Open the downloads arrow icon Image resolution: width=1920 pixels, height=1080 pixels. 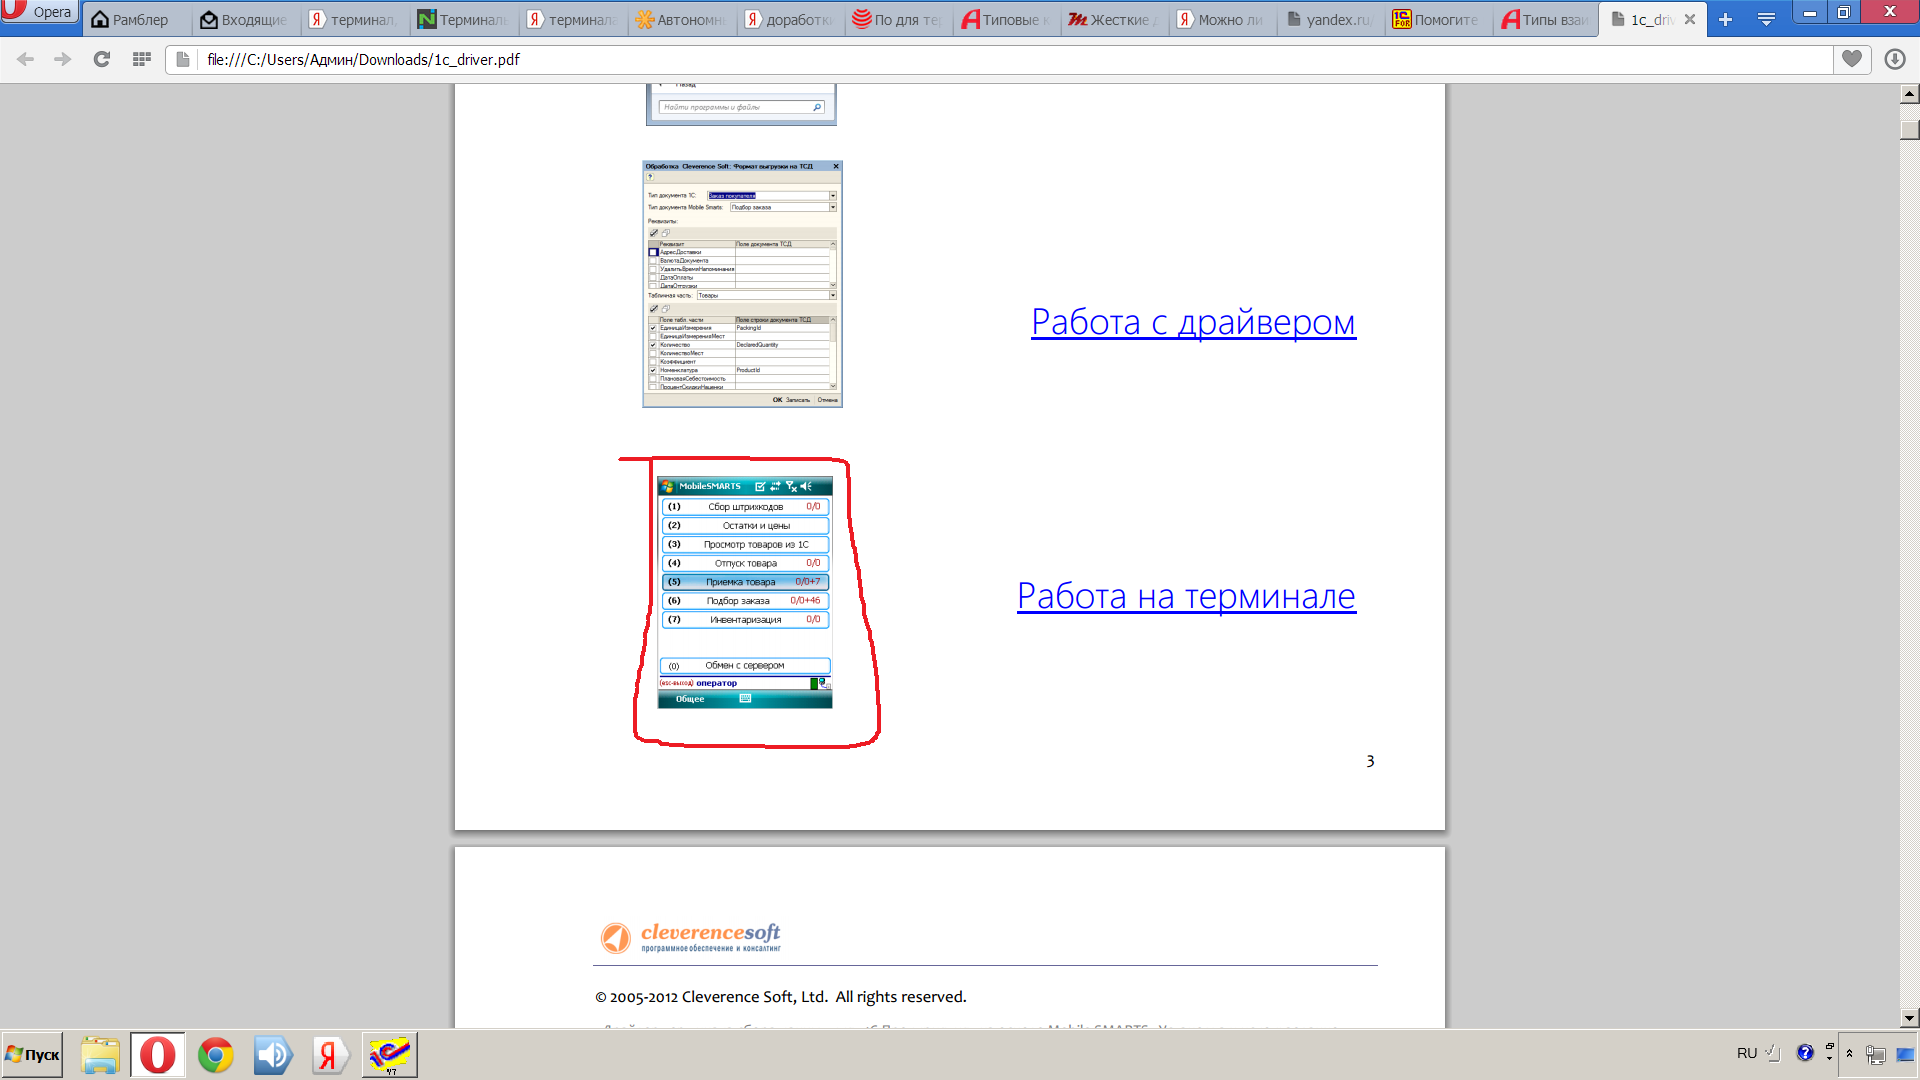[1894, 59]
